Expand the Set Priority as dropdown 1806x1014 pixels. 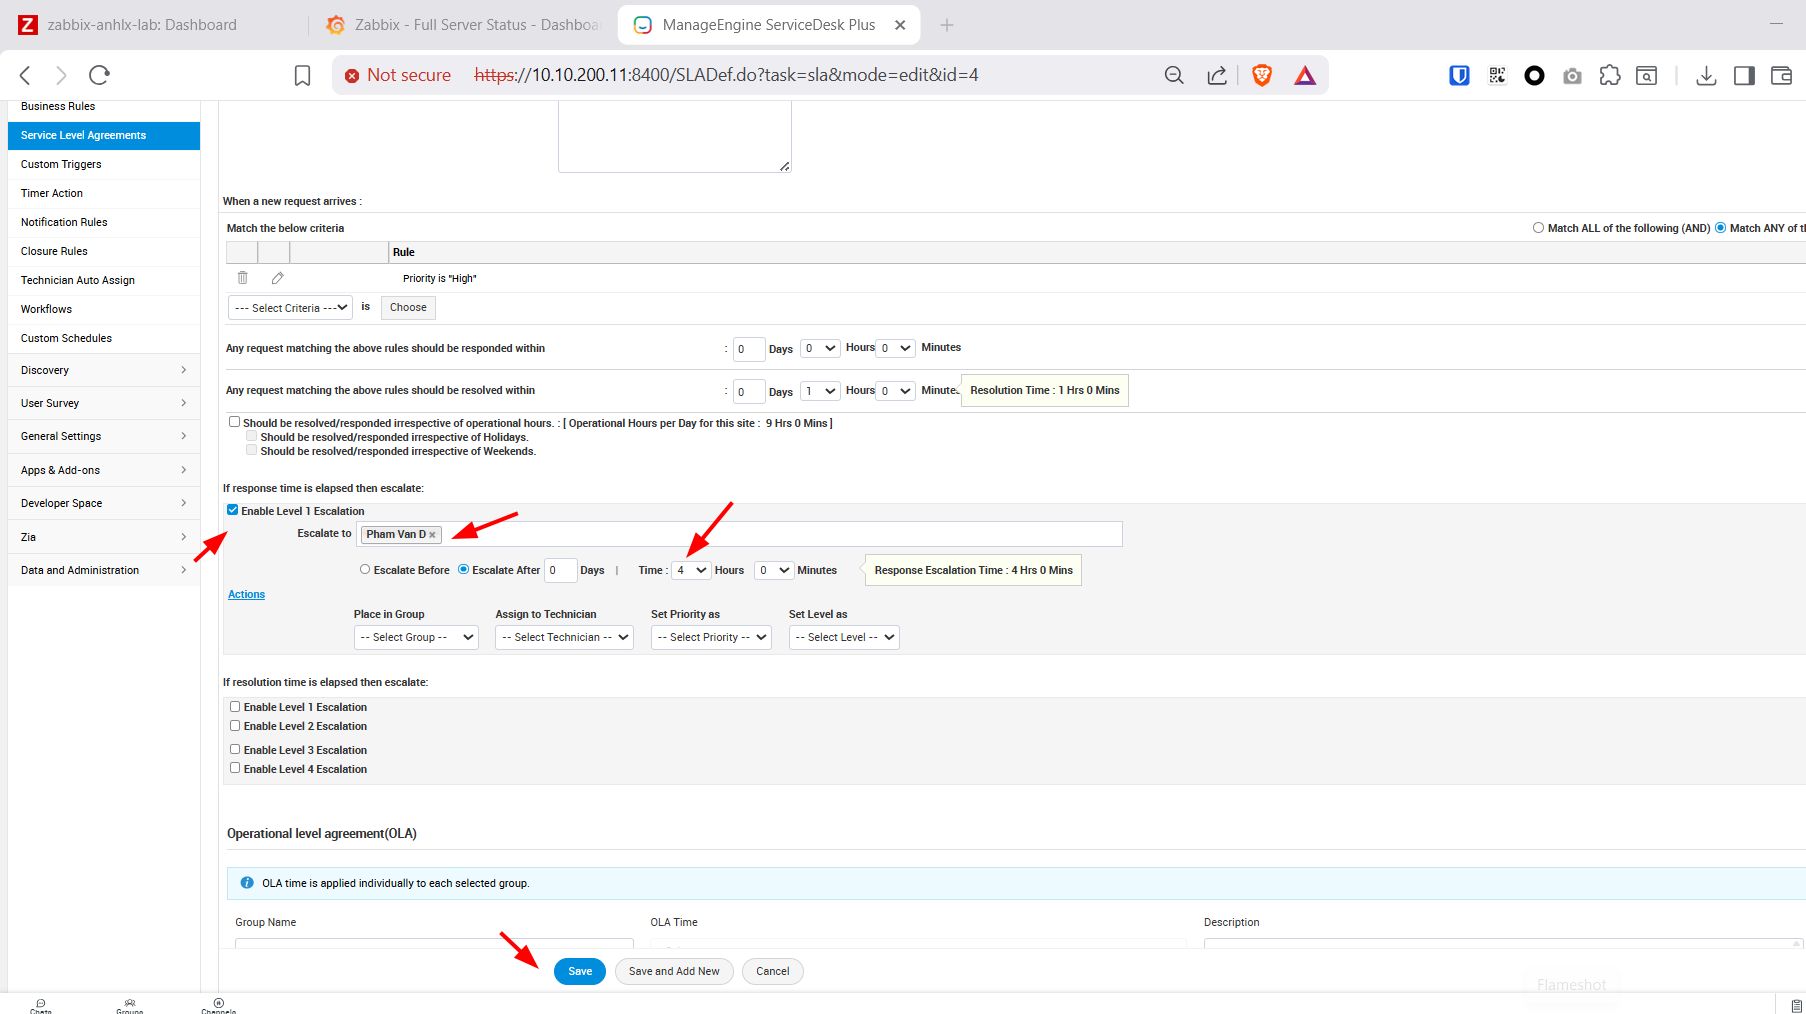(711, 637)
